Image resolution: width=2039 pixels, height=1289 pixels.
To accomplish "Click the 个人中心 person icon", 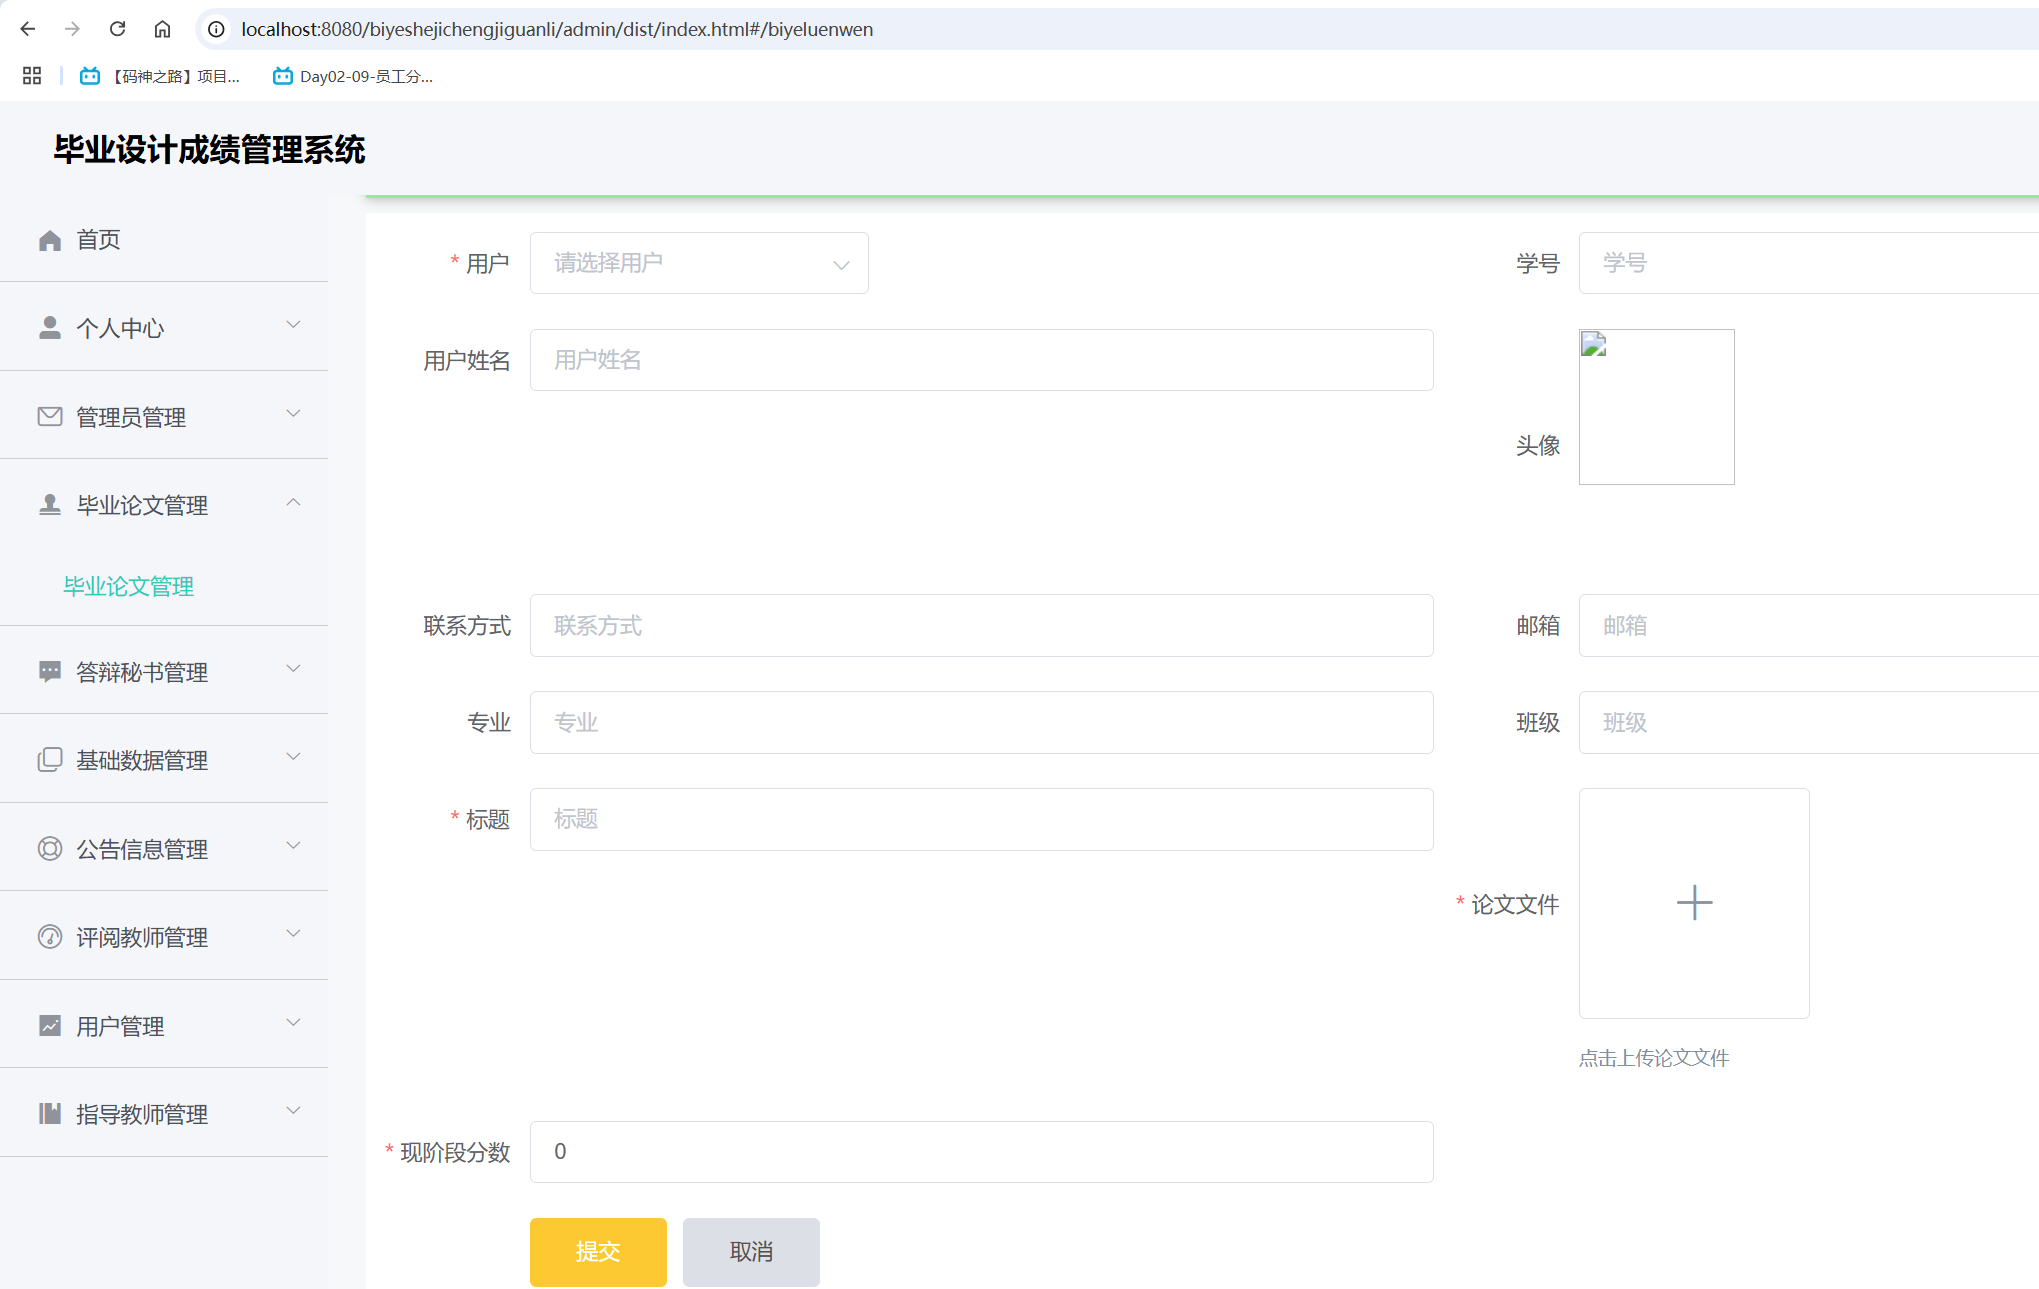I will pyautogui.click(x=50, y=328).
